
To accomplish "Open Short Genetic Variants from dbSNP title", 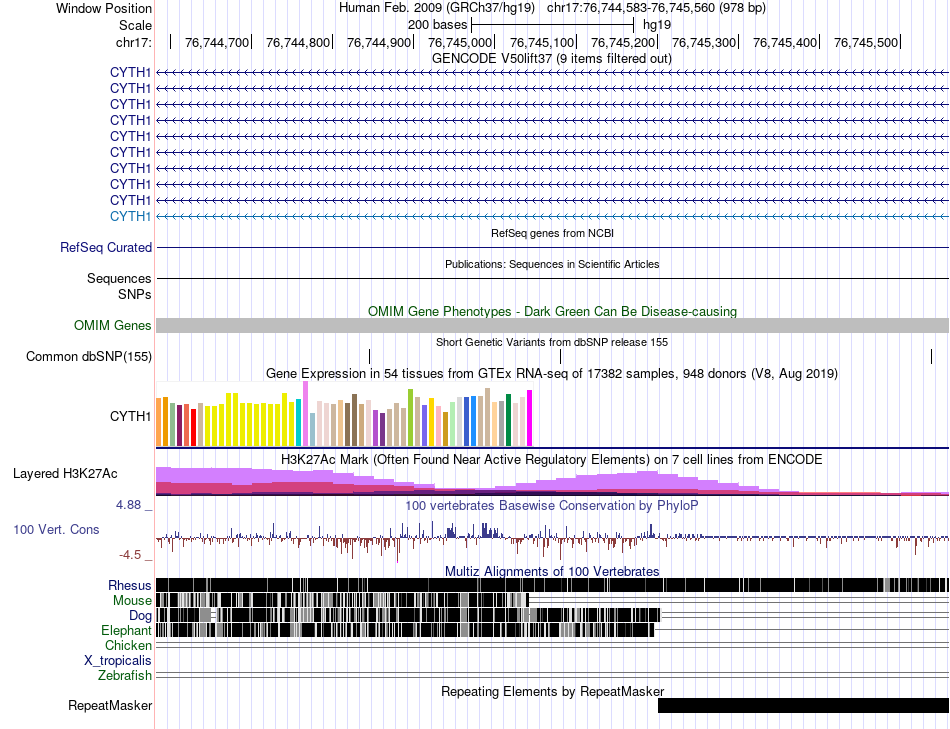I will pos(552,342).
